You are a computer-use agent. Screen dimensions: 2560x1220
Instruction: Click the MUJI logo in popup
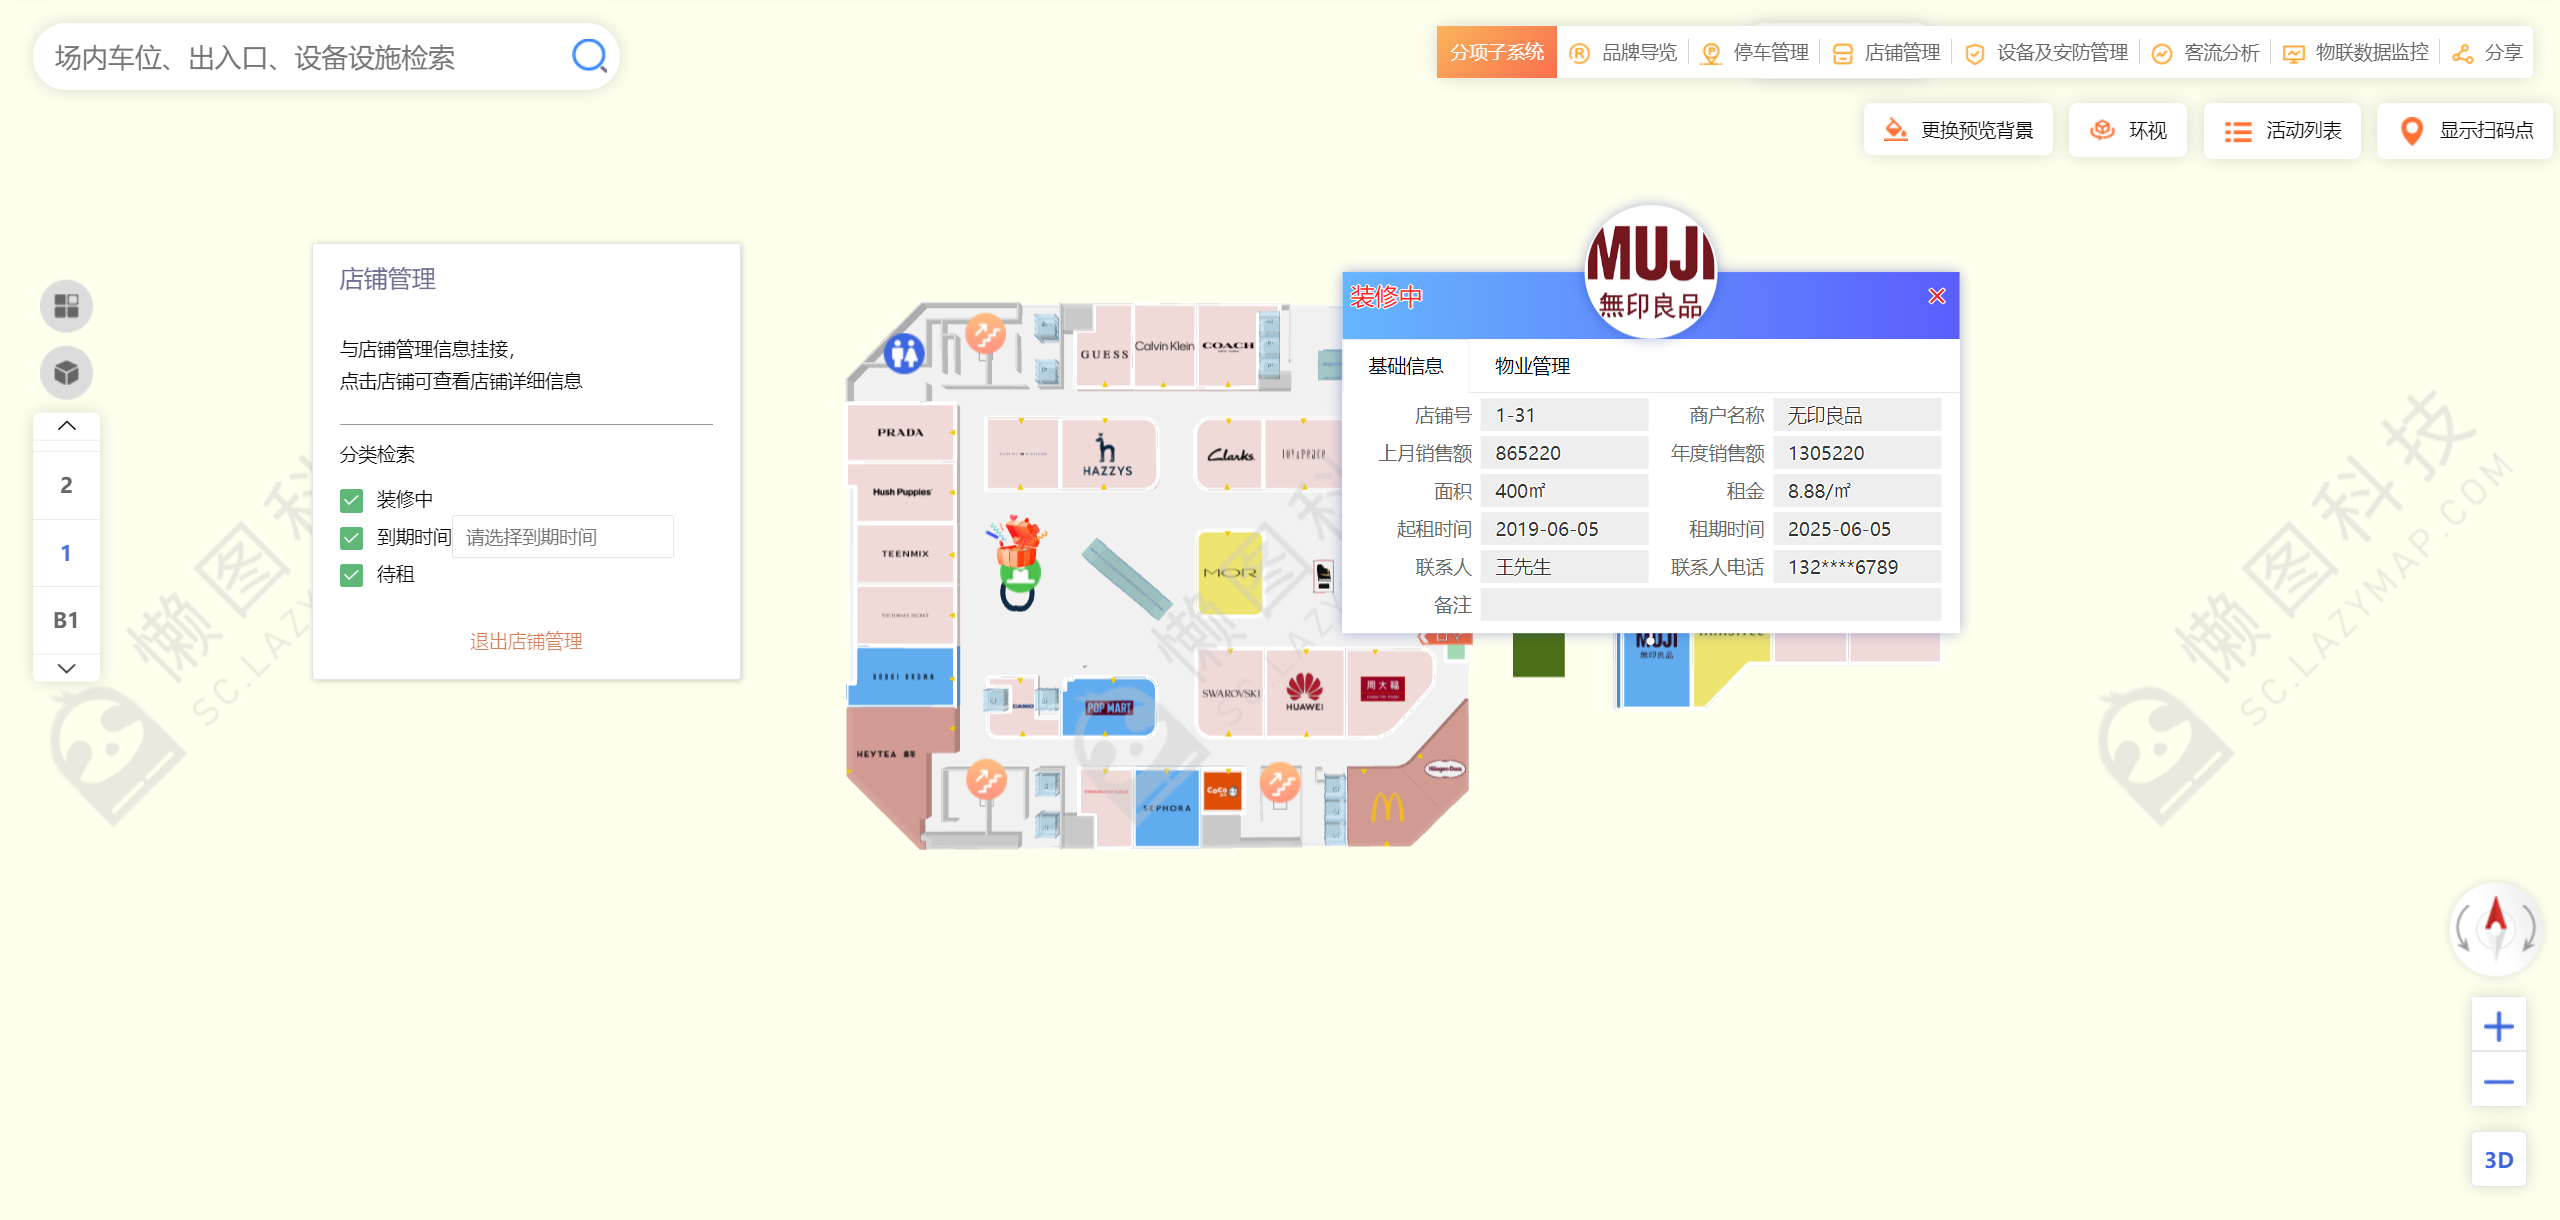coord(1651,271)
